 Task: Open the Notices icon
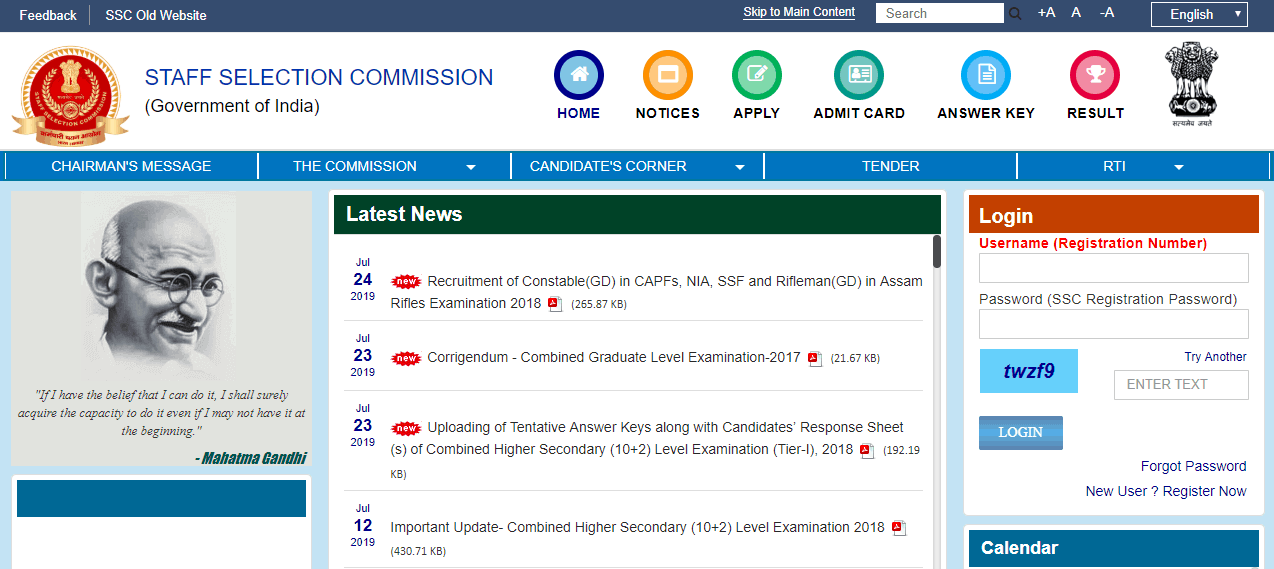pyautogui.click(x=667, y=75)
